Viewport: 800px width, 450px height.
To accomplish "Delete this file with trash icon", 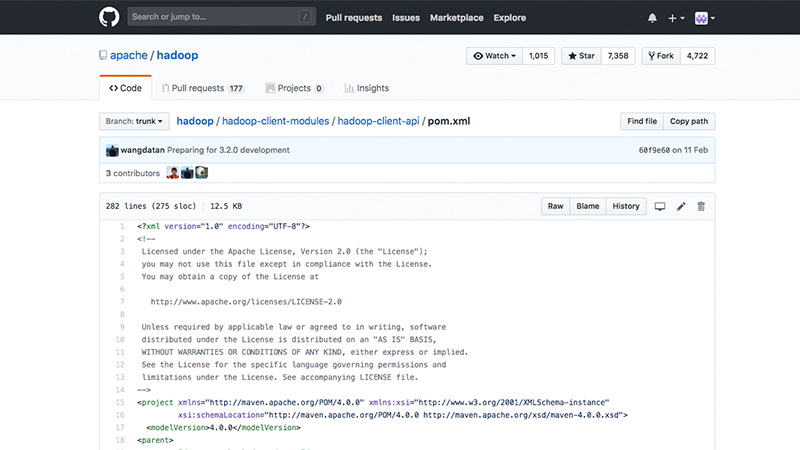I will [701, 206].
